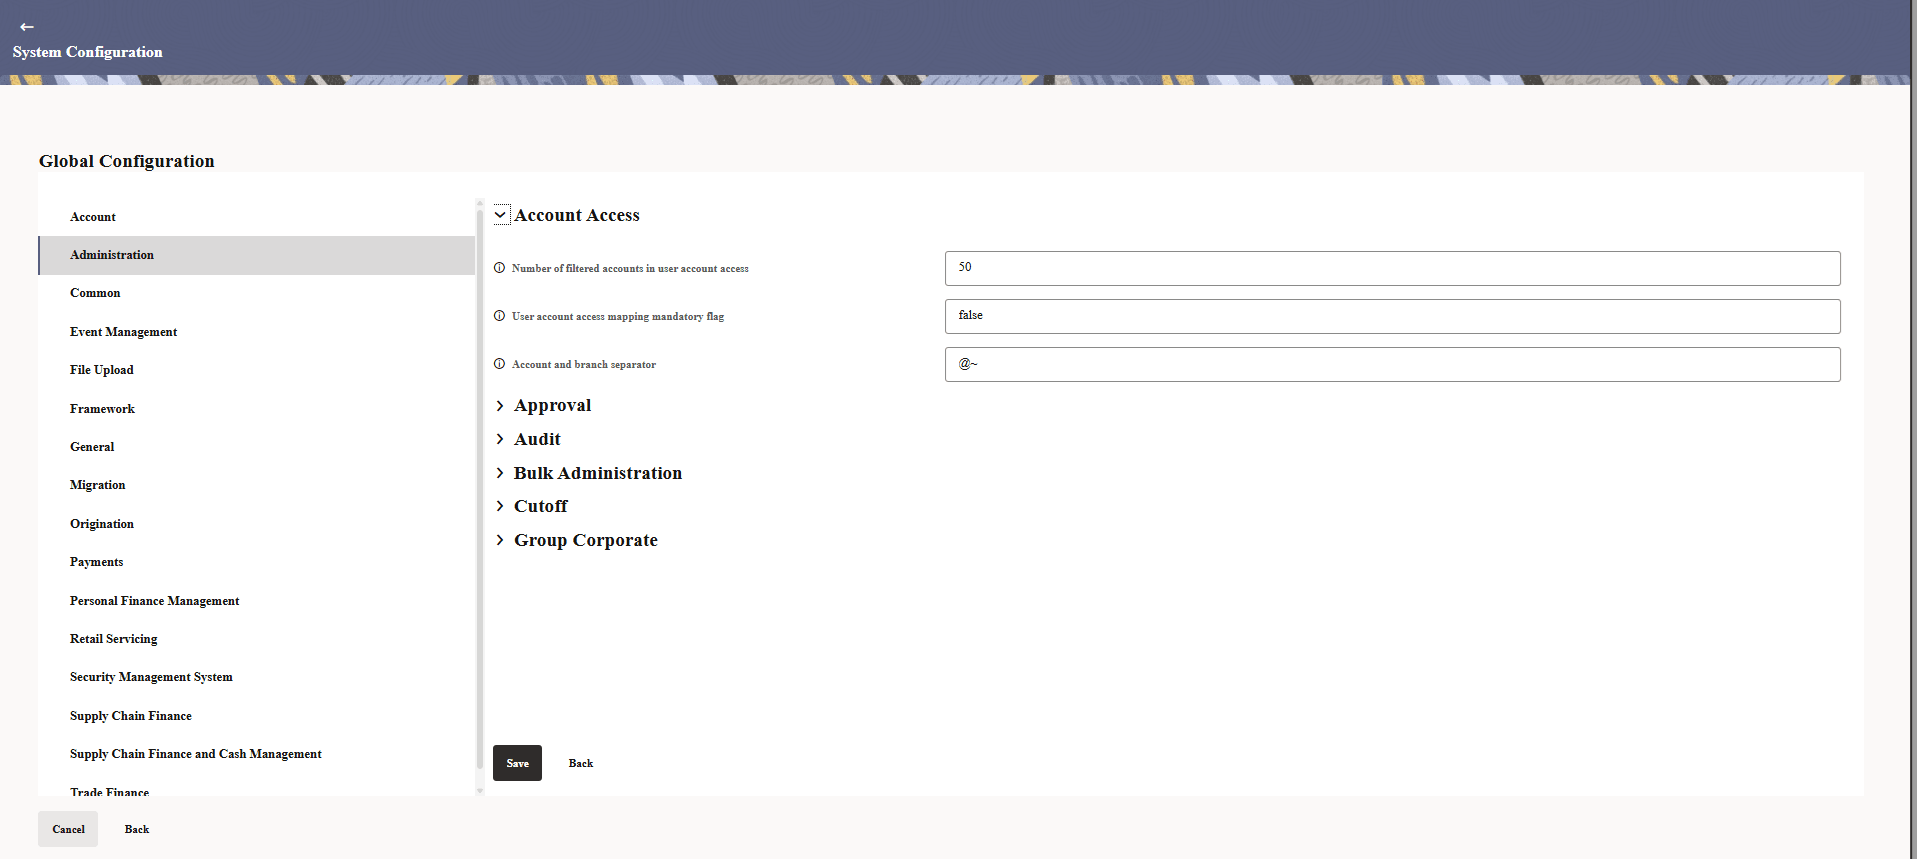This screenshot has height=859, width=1917.
Task: Click Back next to the Save button
Action: [x=581, y=763]
